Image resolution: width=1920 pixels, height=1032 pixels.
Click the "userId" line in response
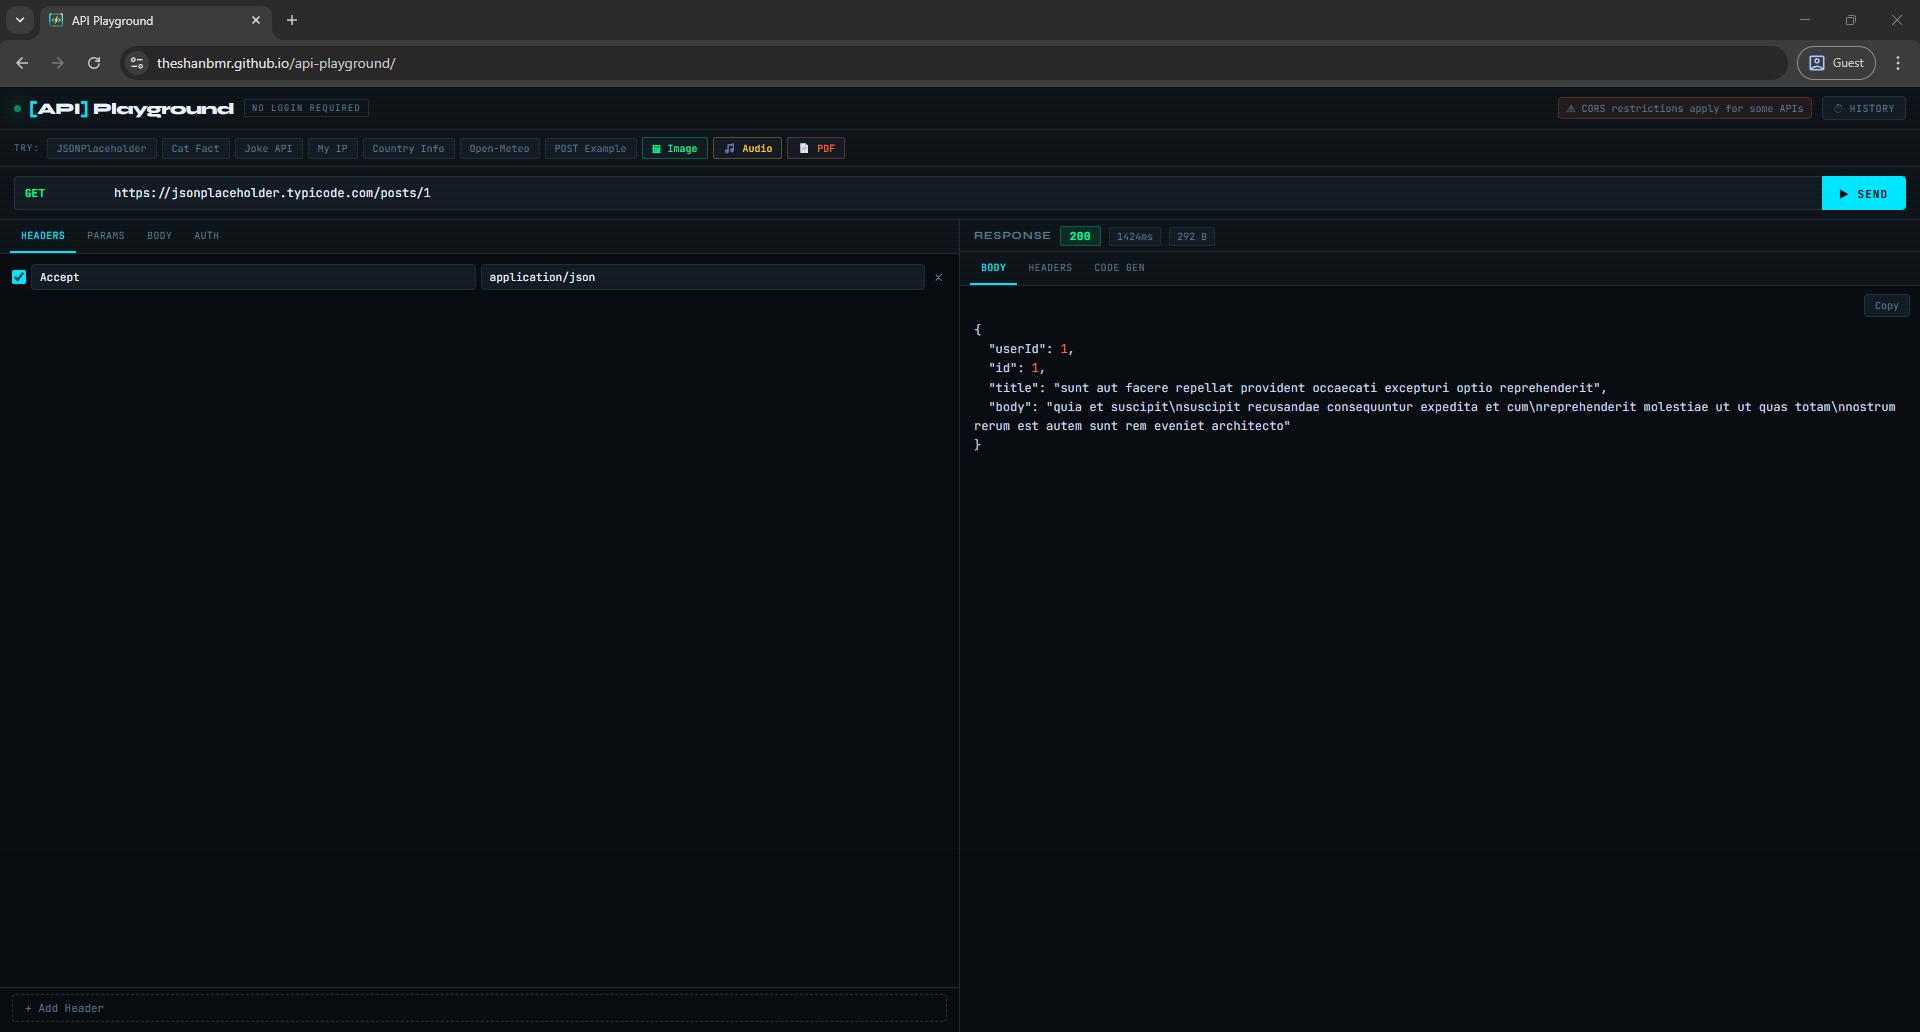(1030, 349)
